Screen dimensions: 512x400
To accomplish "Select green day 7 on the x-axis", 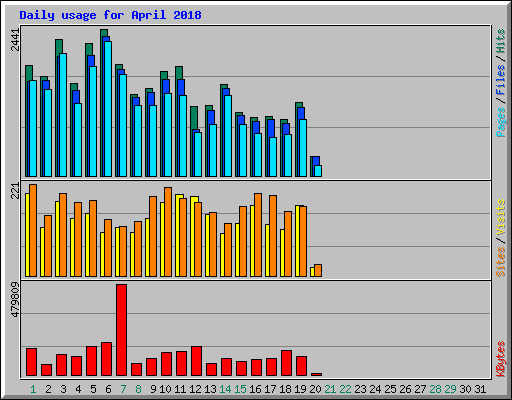I will pyautogui.click(x=123, y=389).
